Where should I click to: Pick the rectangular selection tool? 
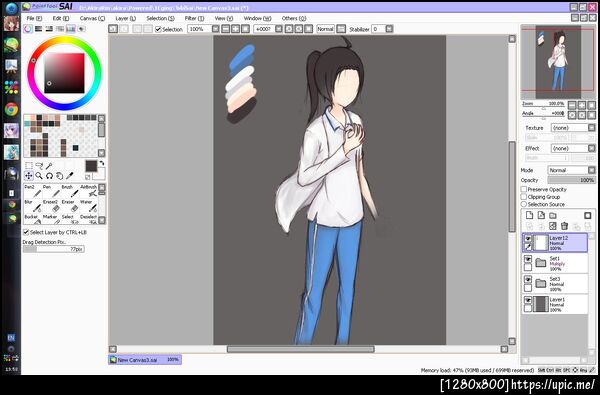pos(29,166)
